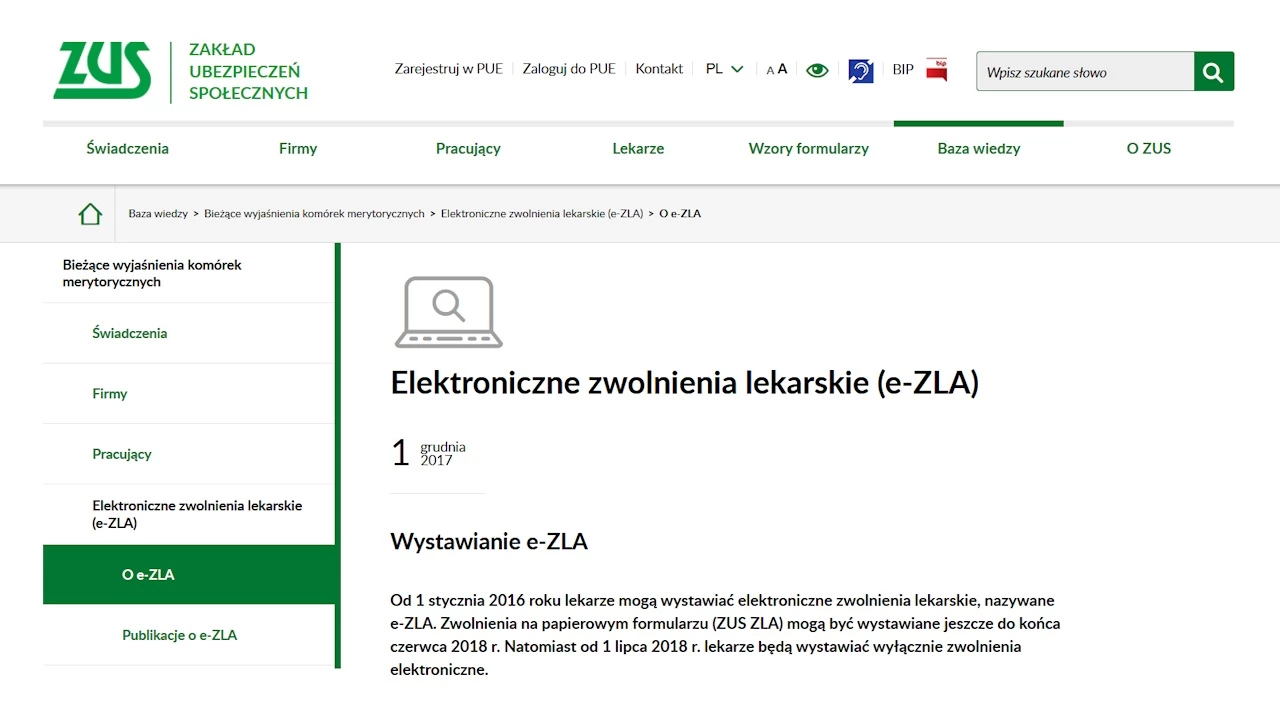Click the laptop with magnifier illustration
This screenshot has width=1280, height=720.
(449, 312)
